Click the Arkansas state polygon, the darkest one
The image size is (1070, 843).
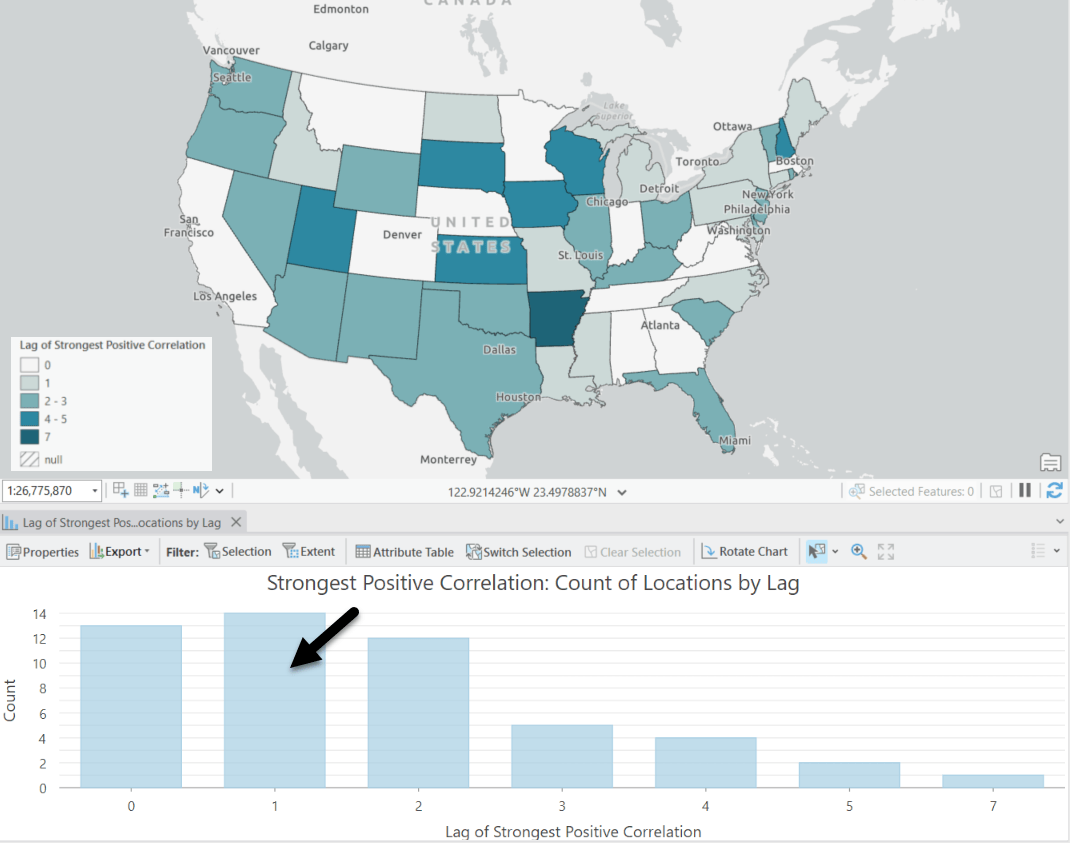pyautogui.click(x=556, y=319)
